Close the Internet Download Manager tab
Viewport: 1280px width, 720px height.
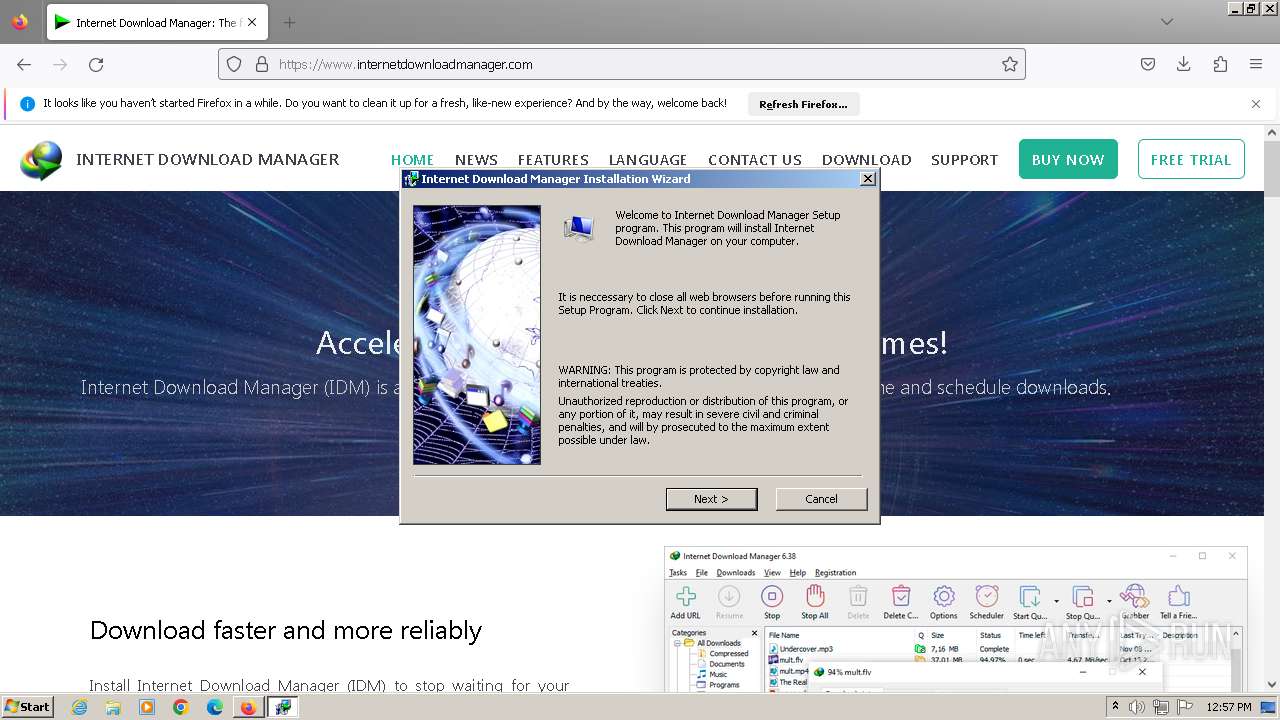(x=251, y=22)
